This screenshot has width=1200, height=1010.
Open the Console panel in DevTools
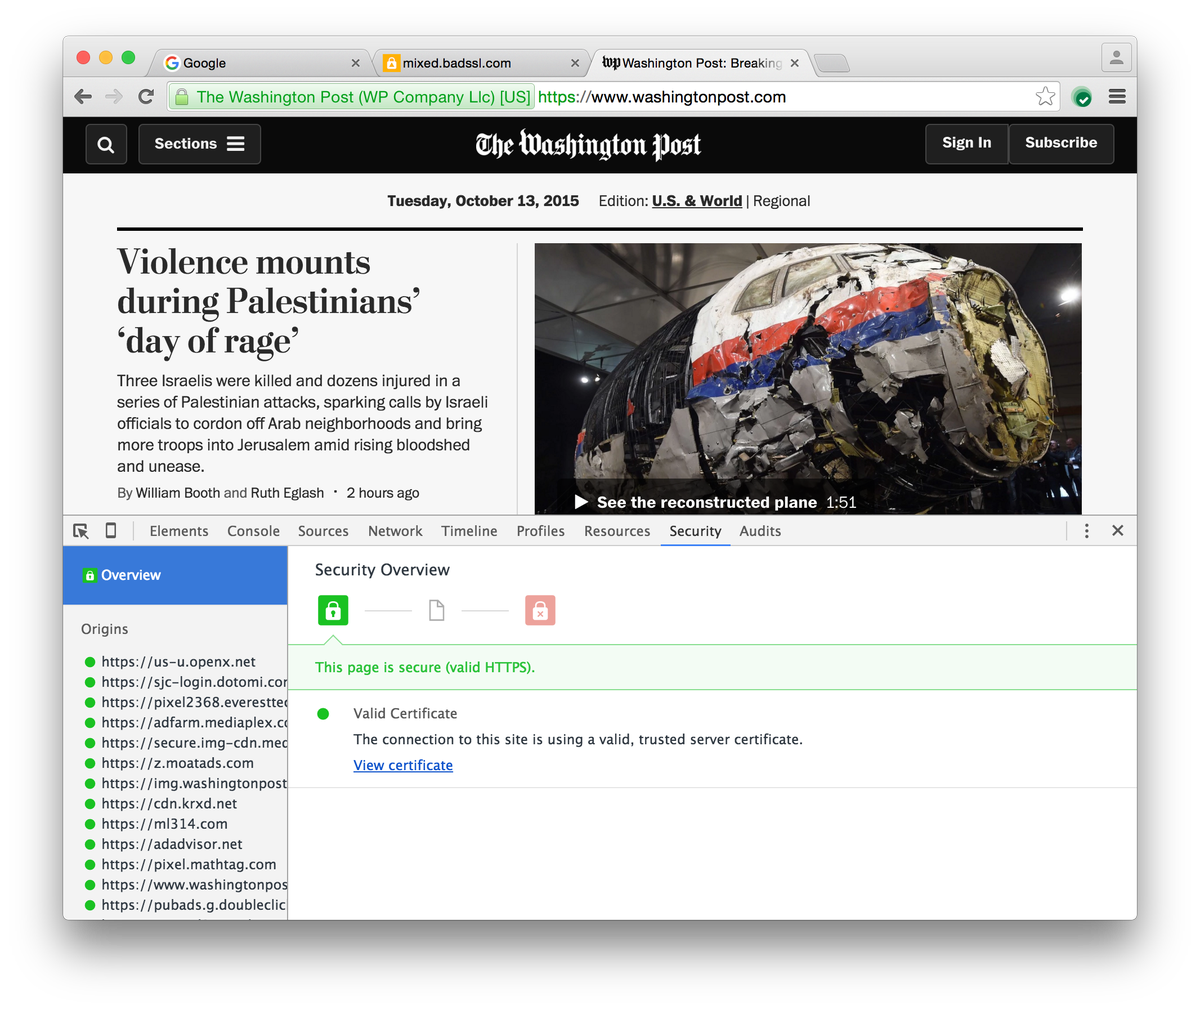point(253,531)
